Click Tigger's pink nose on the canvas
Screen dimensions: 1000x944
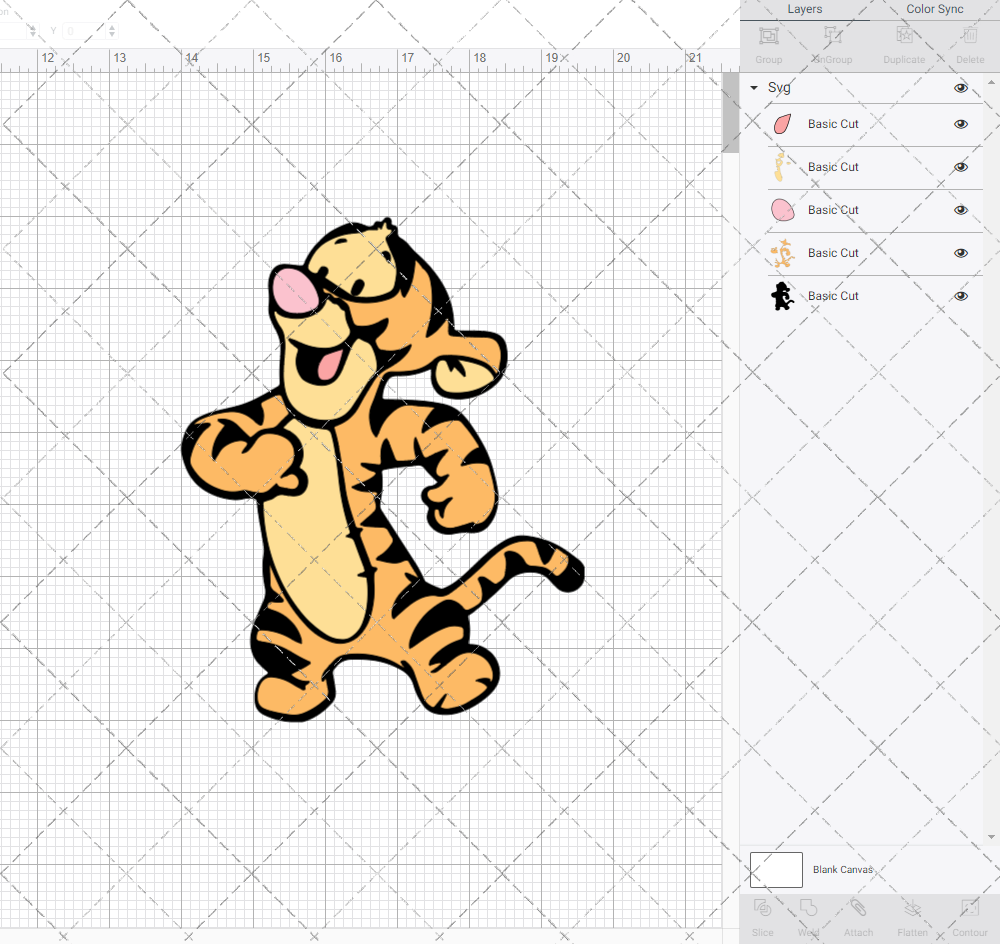pyautogui.click(x=296, y=291)
